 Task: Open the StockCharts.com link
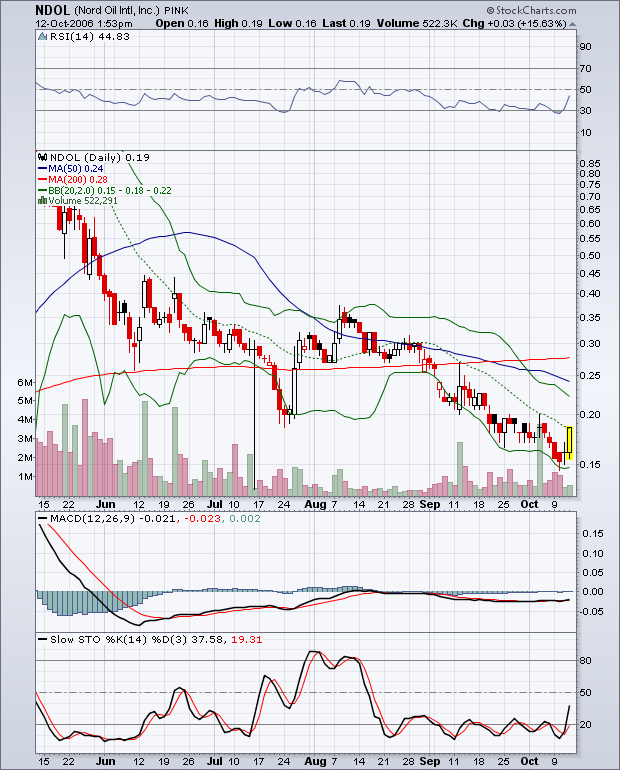(536, 10)
